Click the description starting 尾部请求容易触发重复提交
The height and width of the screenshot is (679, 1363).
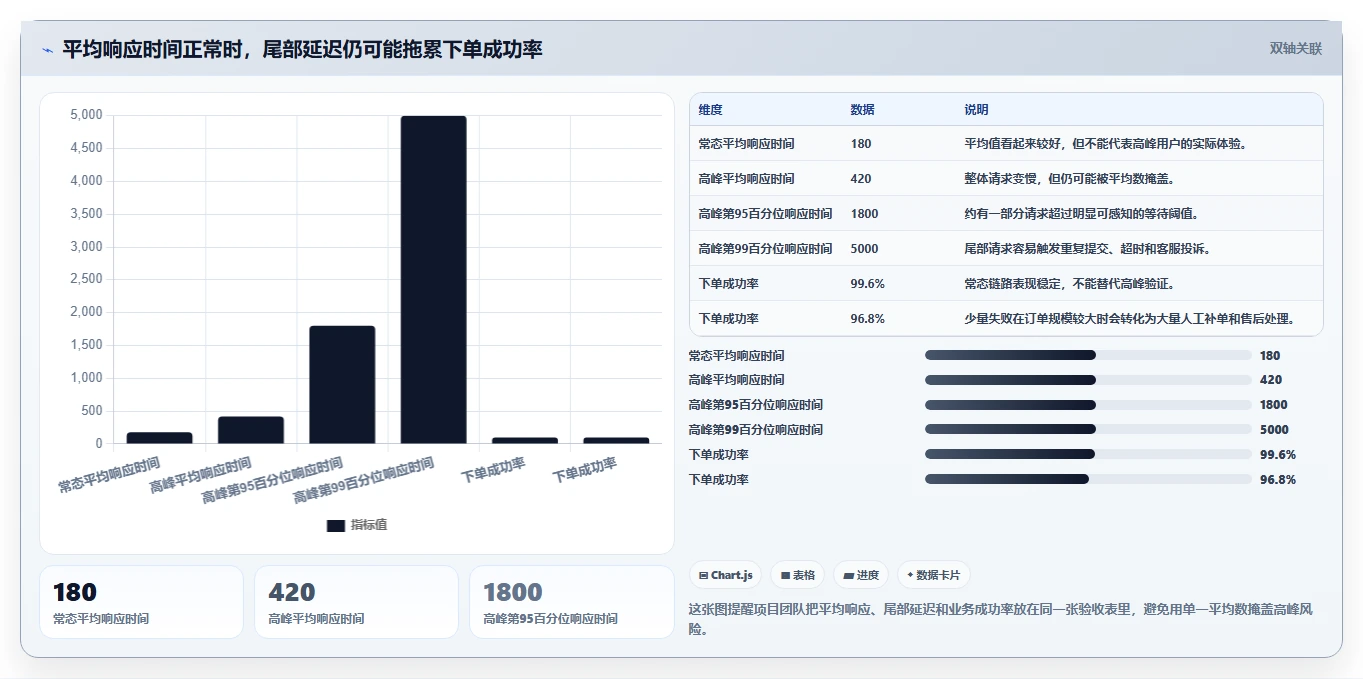pos(1088,249)
